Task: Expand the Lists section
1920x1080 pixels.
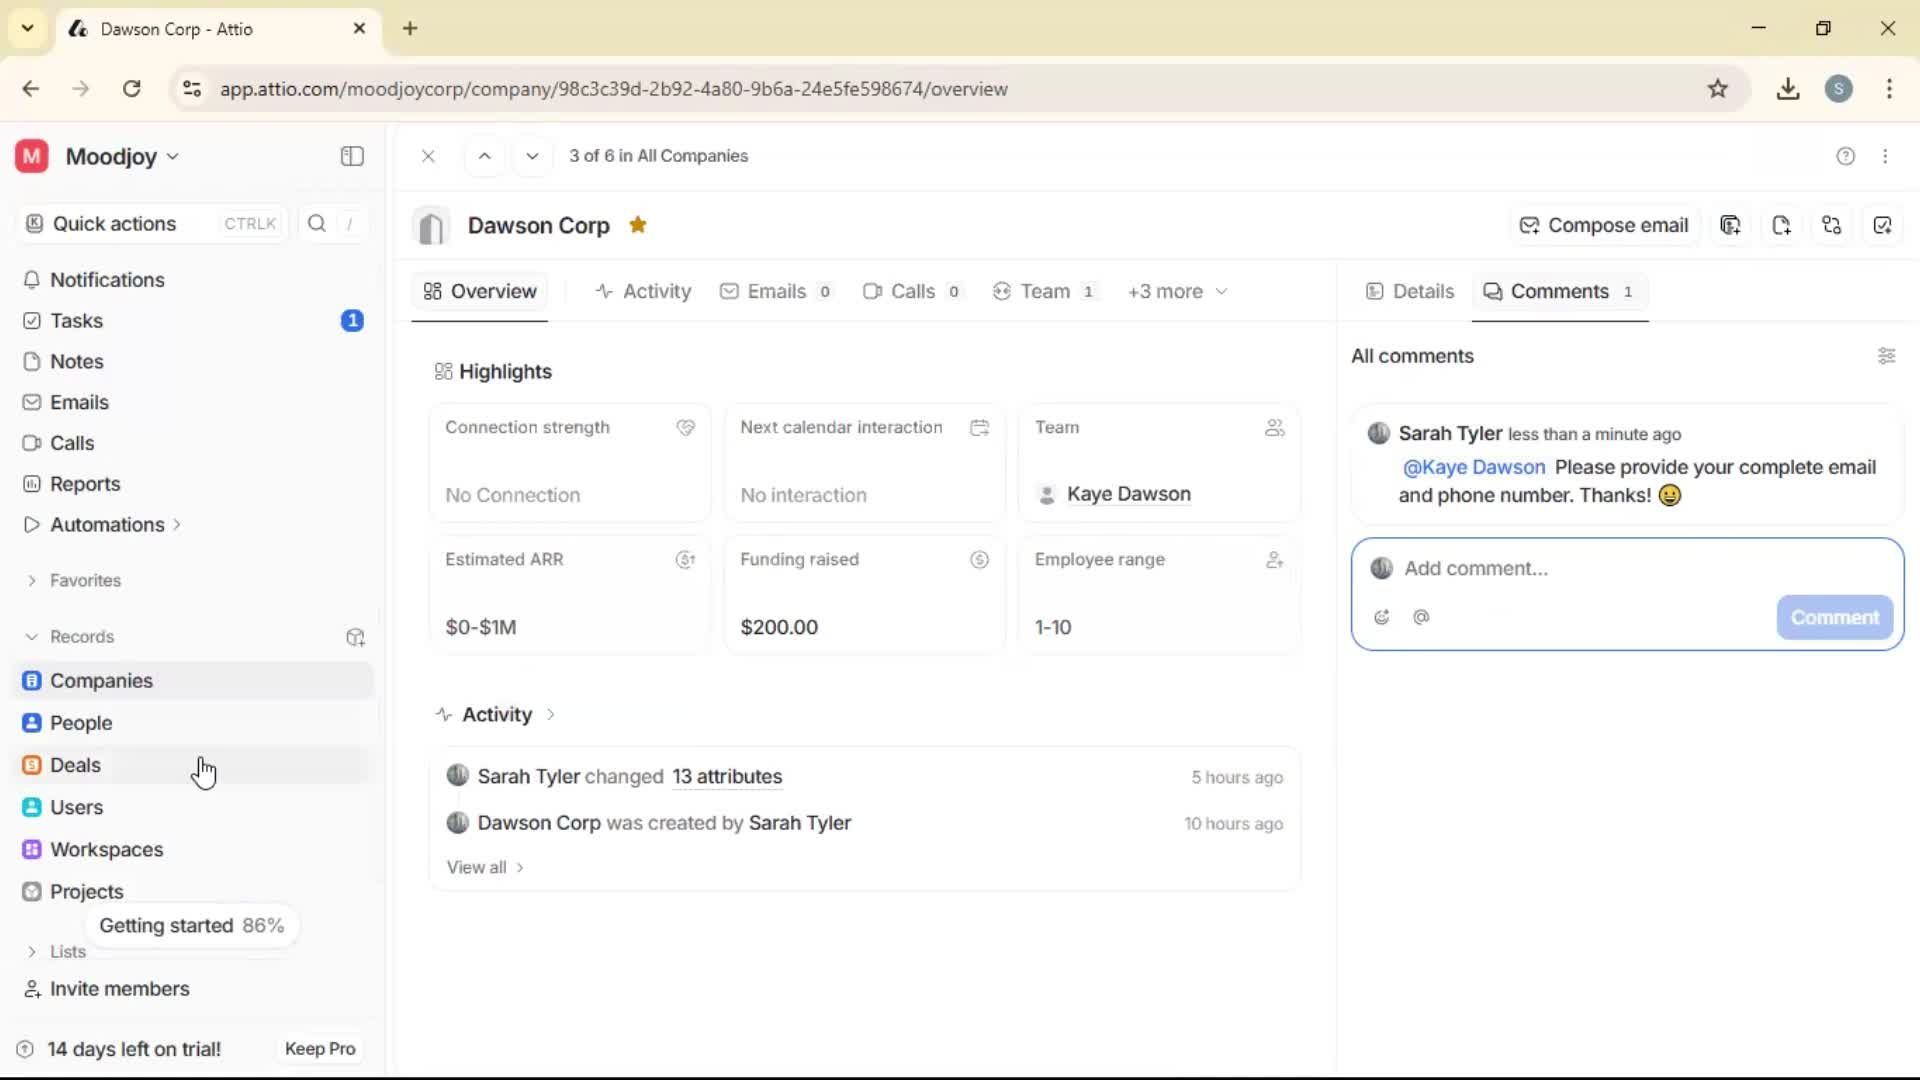Action: [x=33, y=951]
